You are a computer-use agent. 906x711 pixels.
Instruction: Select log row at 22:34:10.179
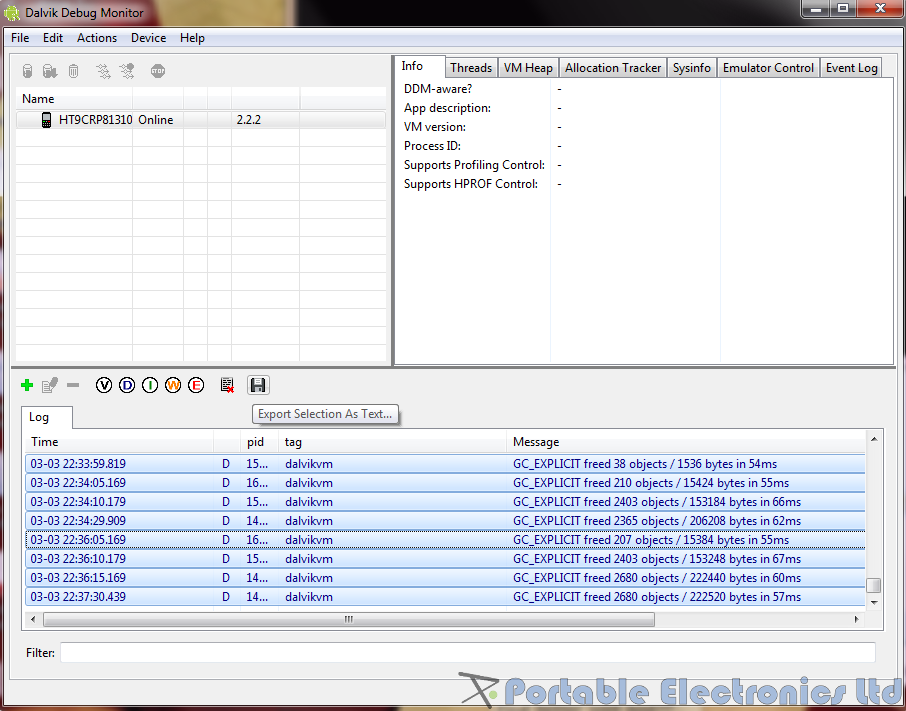pyautogui.click(x=445, y=502)
